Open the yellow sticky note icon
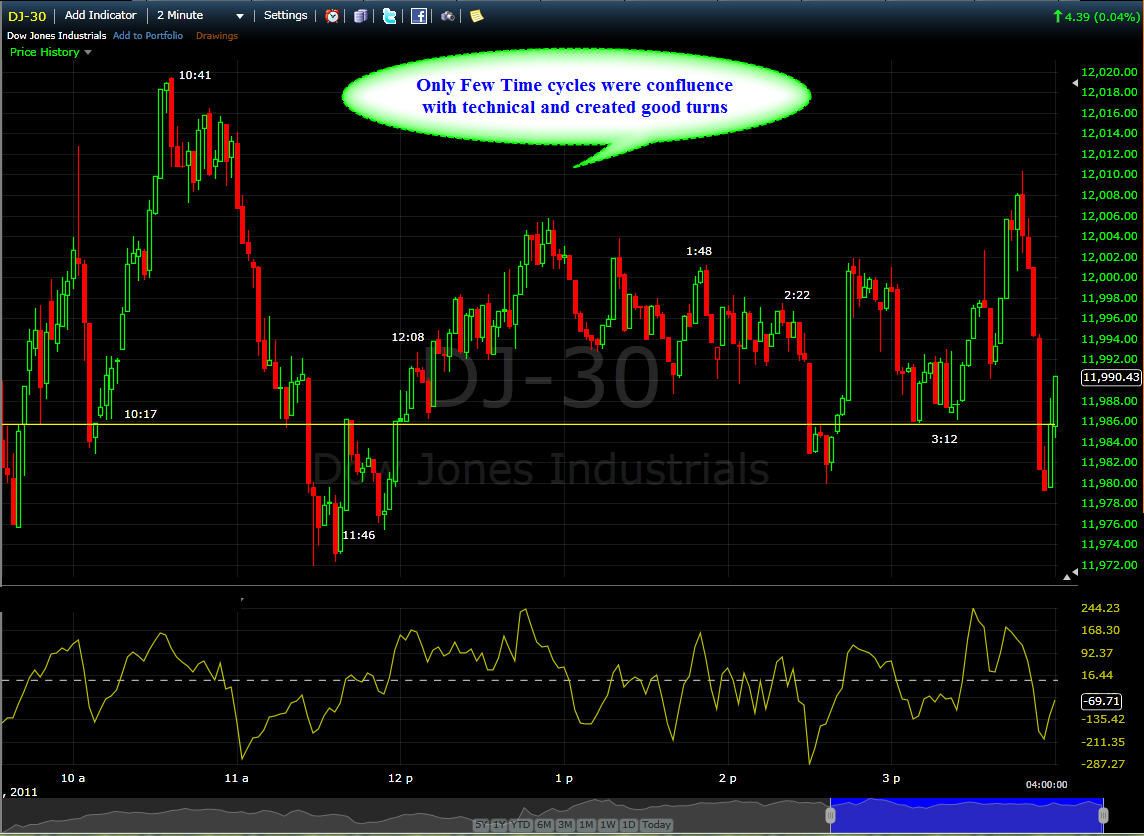1144x836 pixels. tap(476, 15)
